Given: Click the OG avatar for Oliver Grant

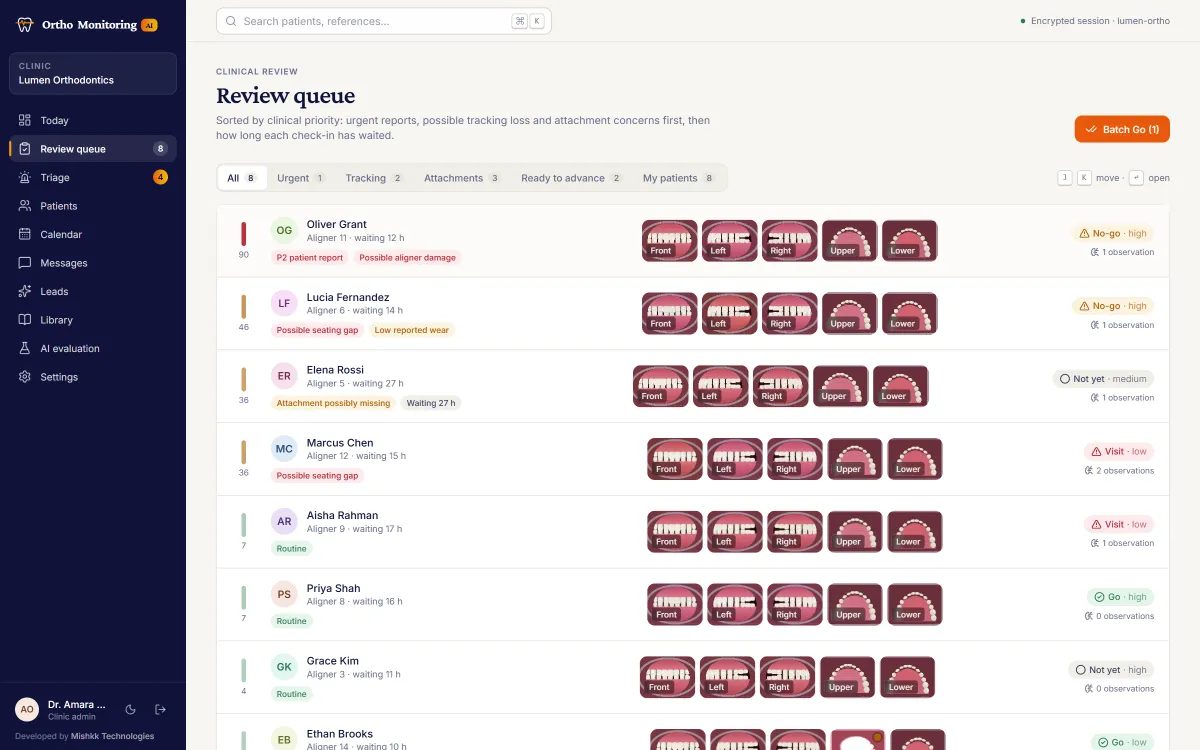Looking at the screenshot, I should point(284,231).
